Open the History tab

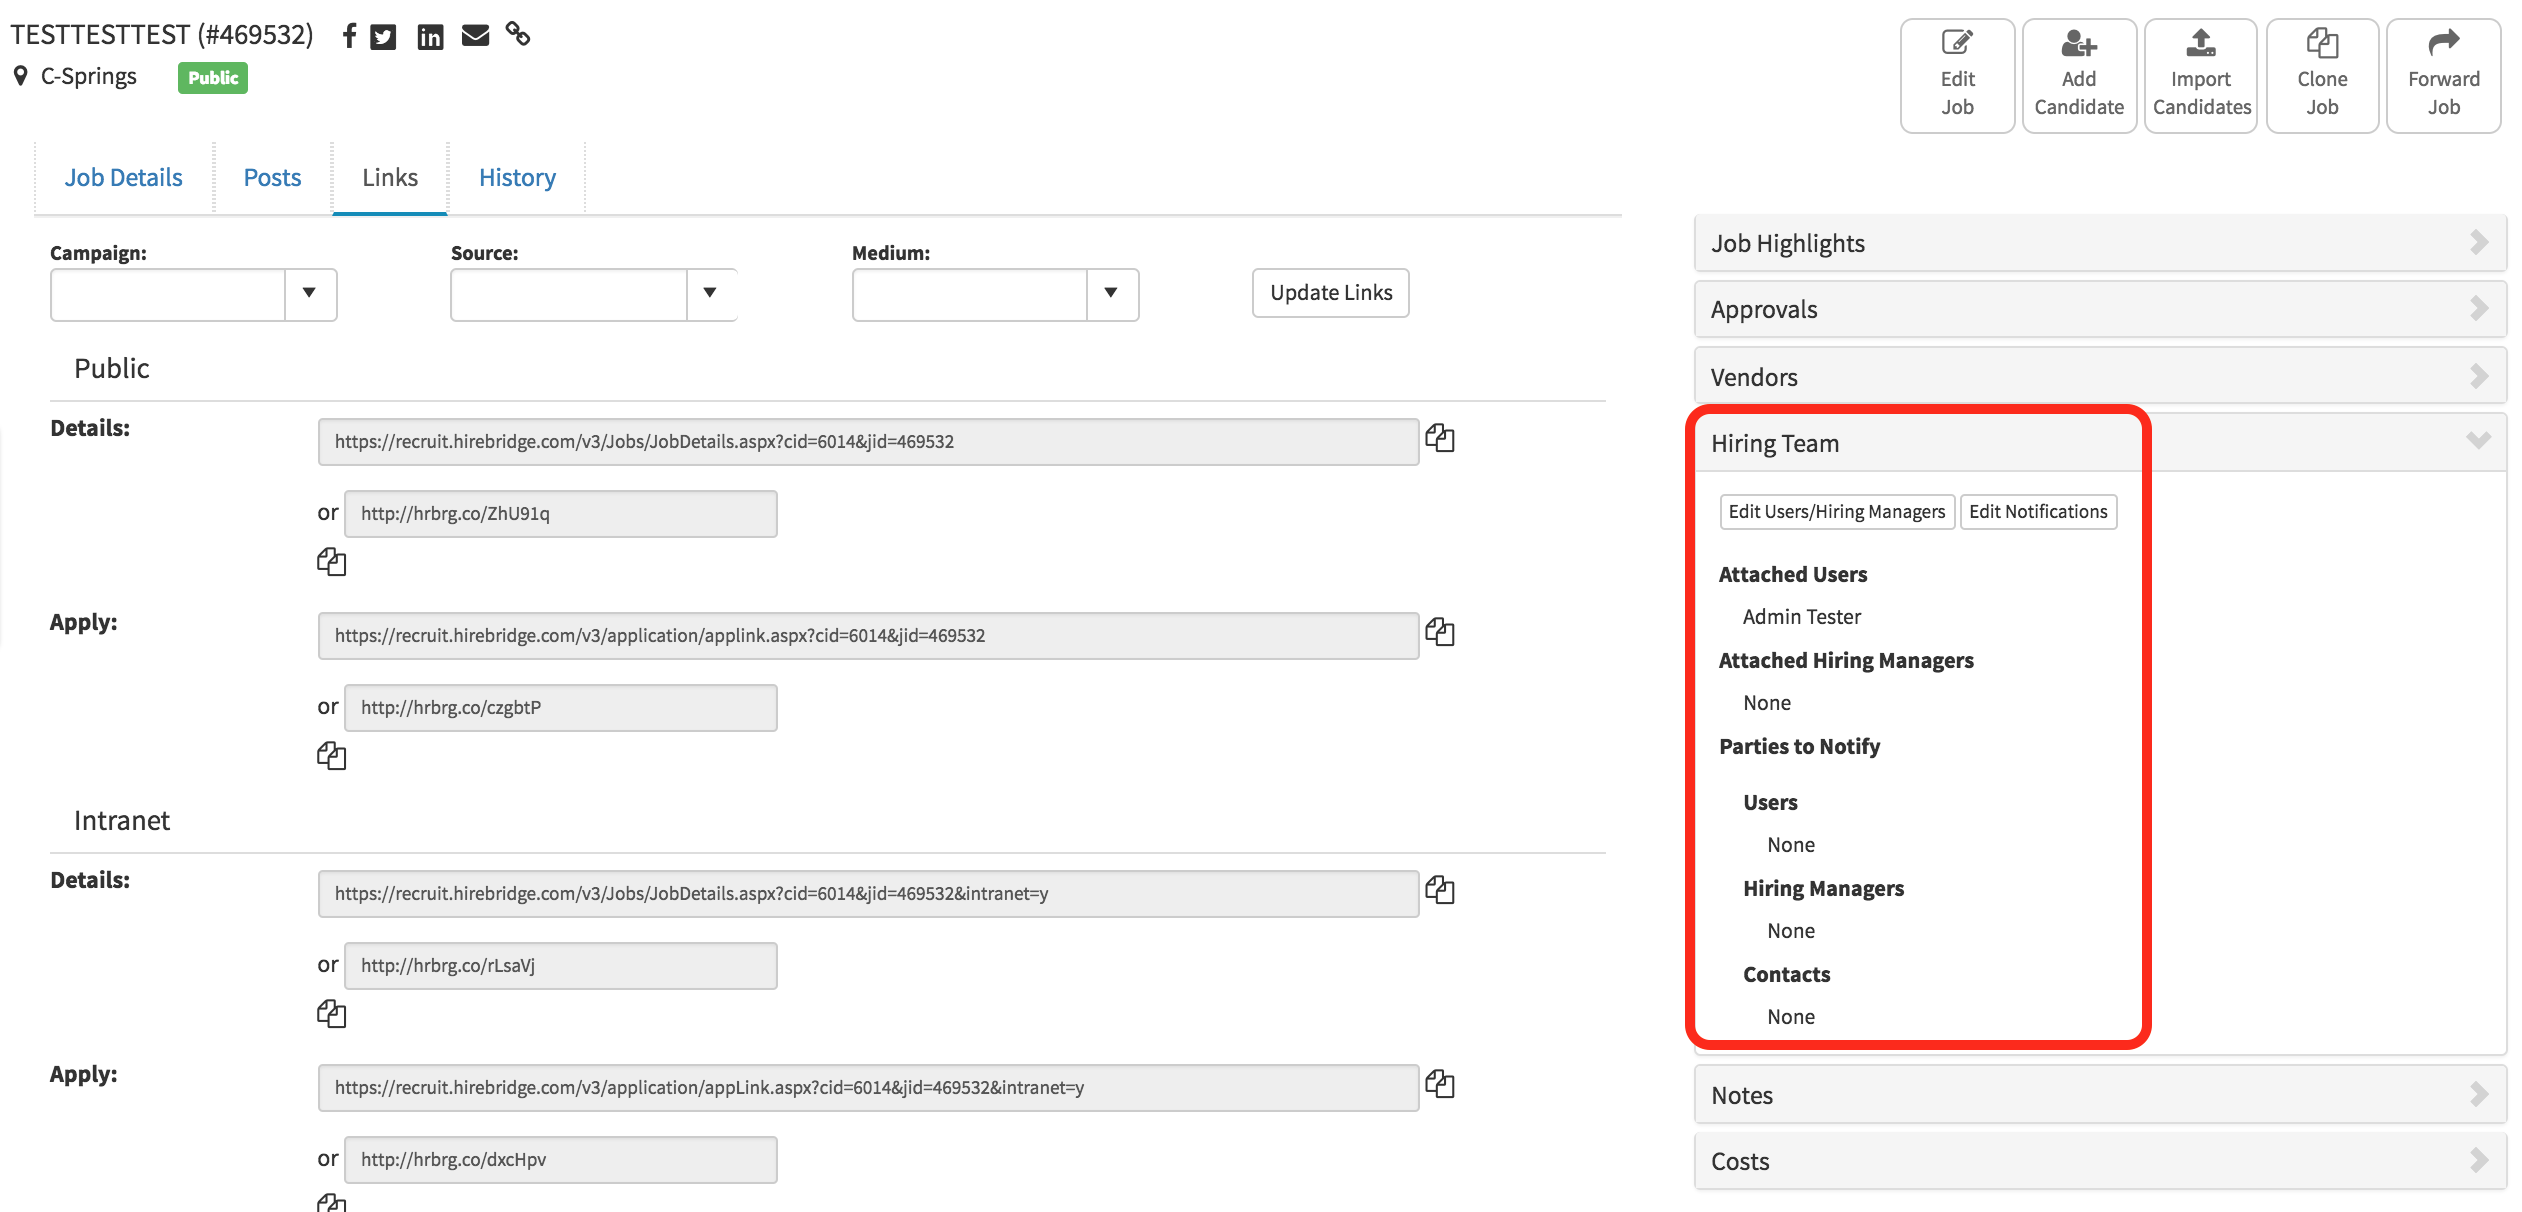pyautogui.click(x=517, y=178)
